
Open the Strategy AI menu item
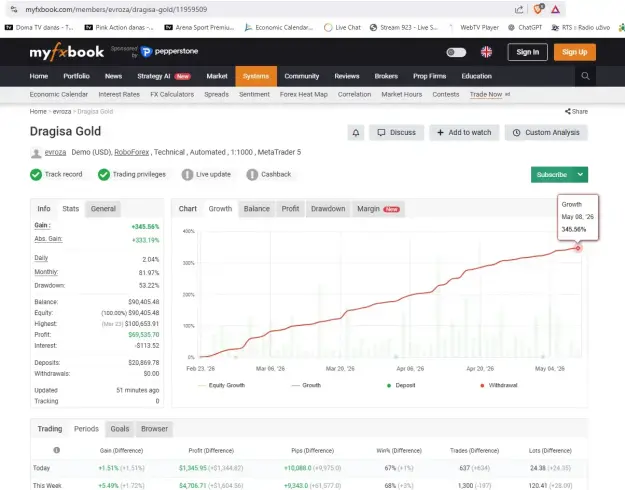pyautogui.click(x=164, y=76)
